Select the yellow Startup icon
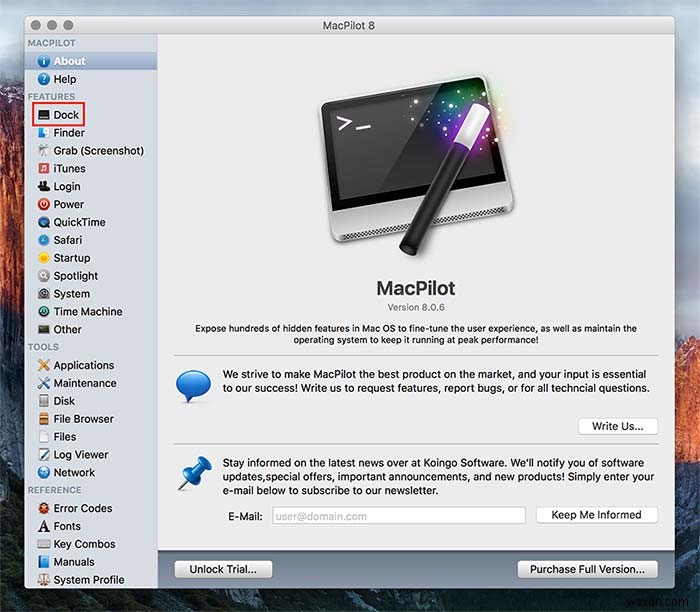 click(44, 258)
